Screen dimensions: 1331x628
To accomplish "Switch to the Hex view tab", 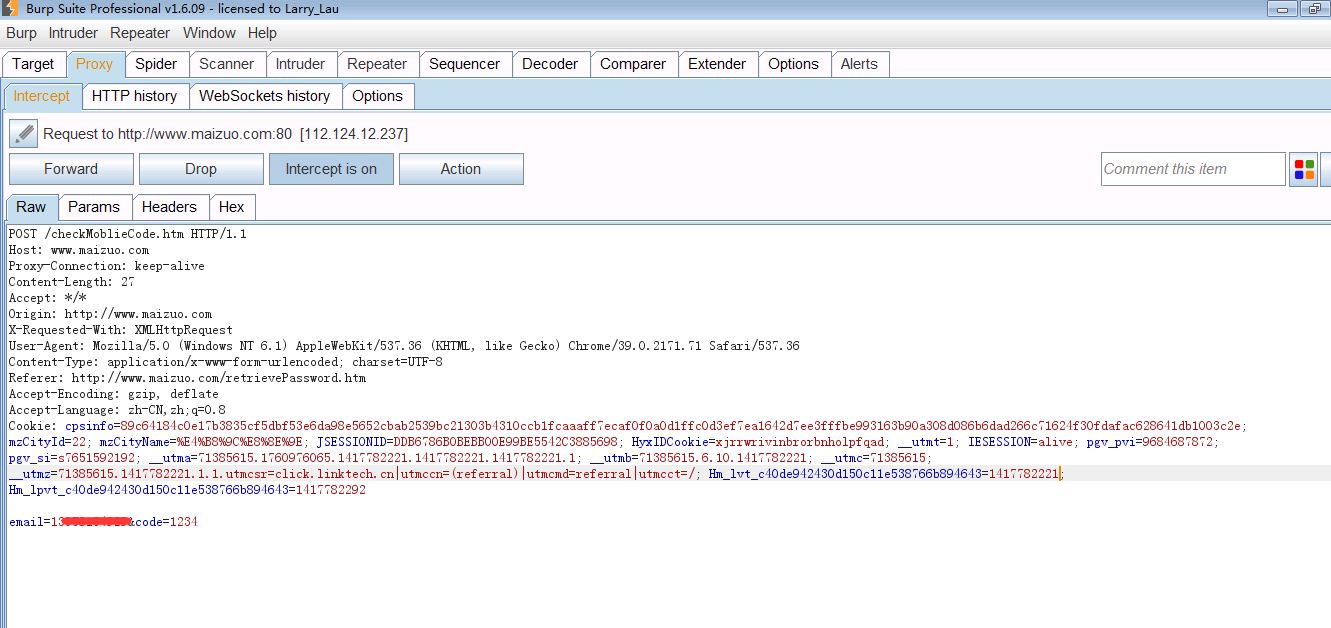I will pos(232,207).
